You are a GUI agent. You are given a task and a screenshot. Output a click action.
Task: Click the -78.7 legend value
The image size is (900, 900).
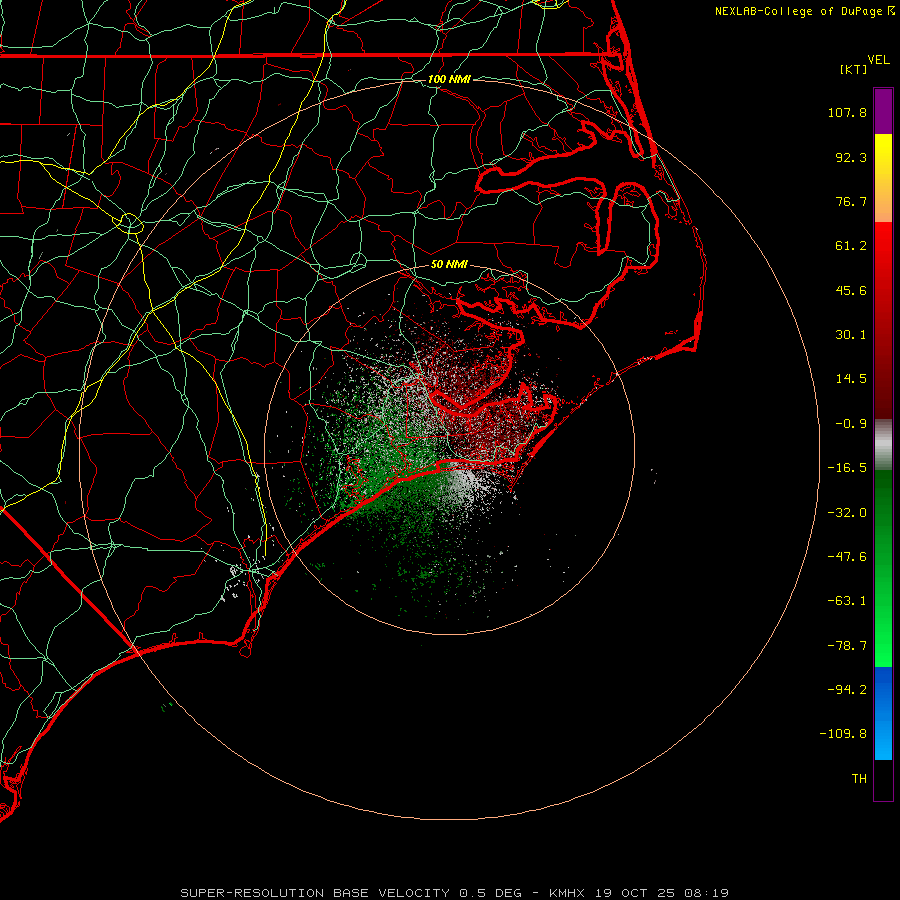click(847, 646)
